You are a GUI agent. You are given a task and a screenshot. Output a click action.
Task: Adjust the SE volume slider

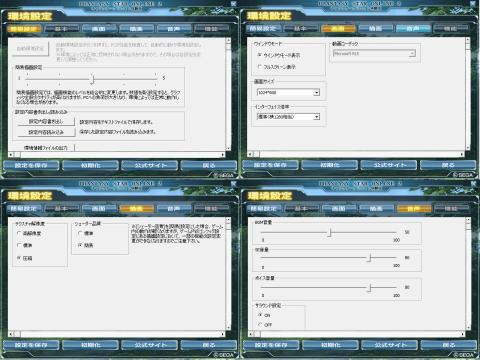click(369, 258)
